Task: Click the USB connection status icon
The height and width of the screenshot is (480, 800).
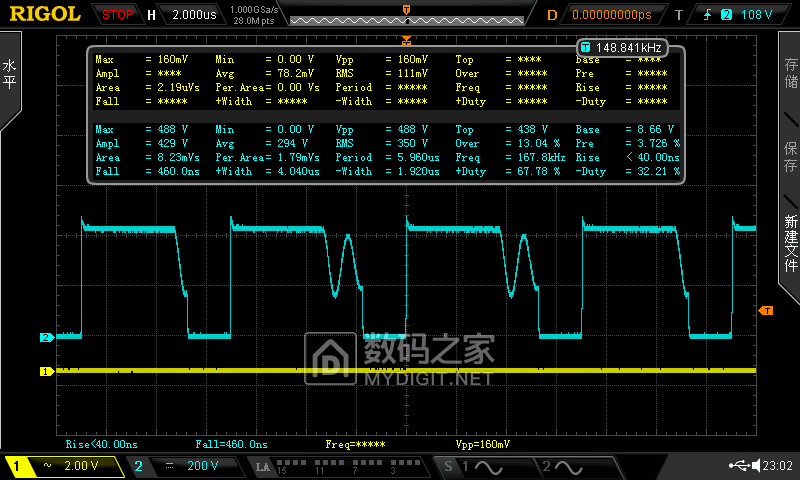Action: point(740,466)
